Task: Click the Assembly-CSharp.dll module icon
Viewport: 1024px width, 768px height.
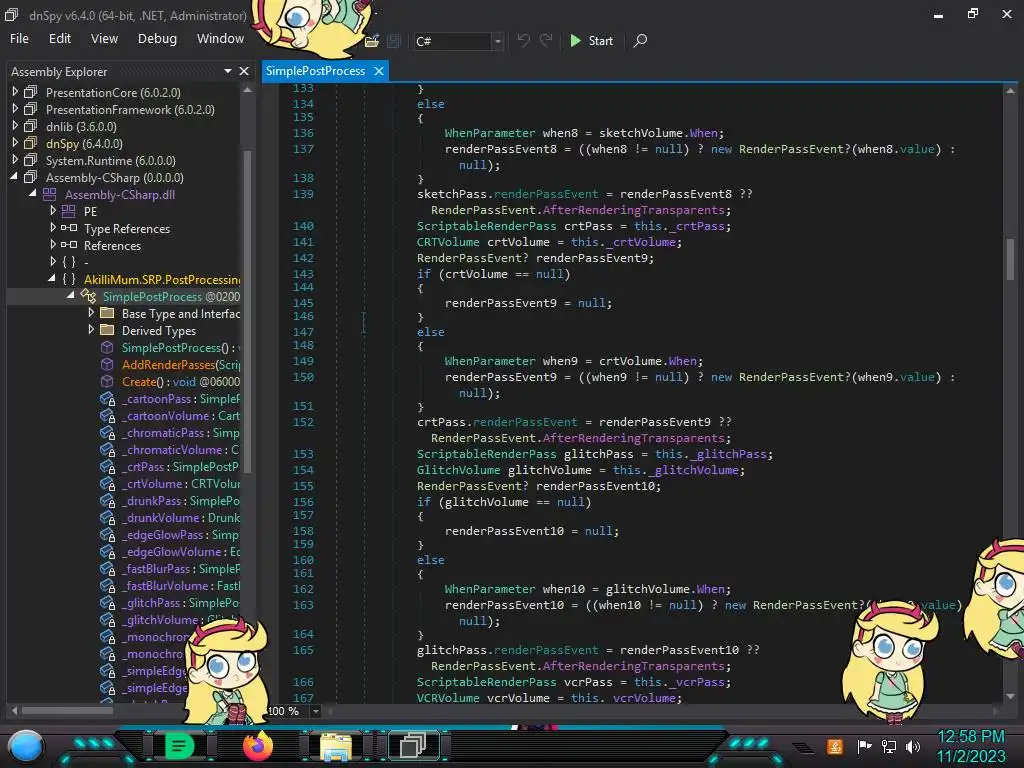Action: (50, 194)
